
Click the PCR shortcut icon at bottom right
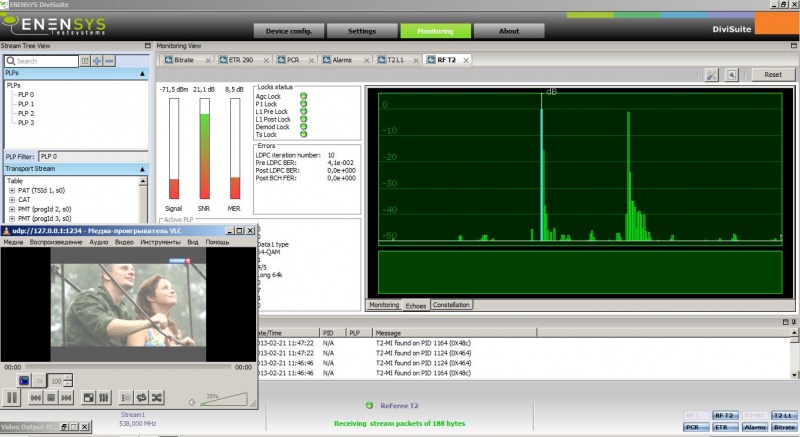(x=696, y=427)
